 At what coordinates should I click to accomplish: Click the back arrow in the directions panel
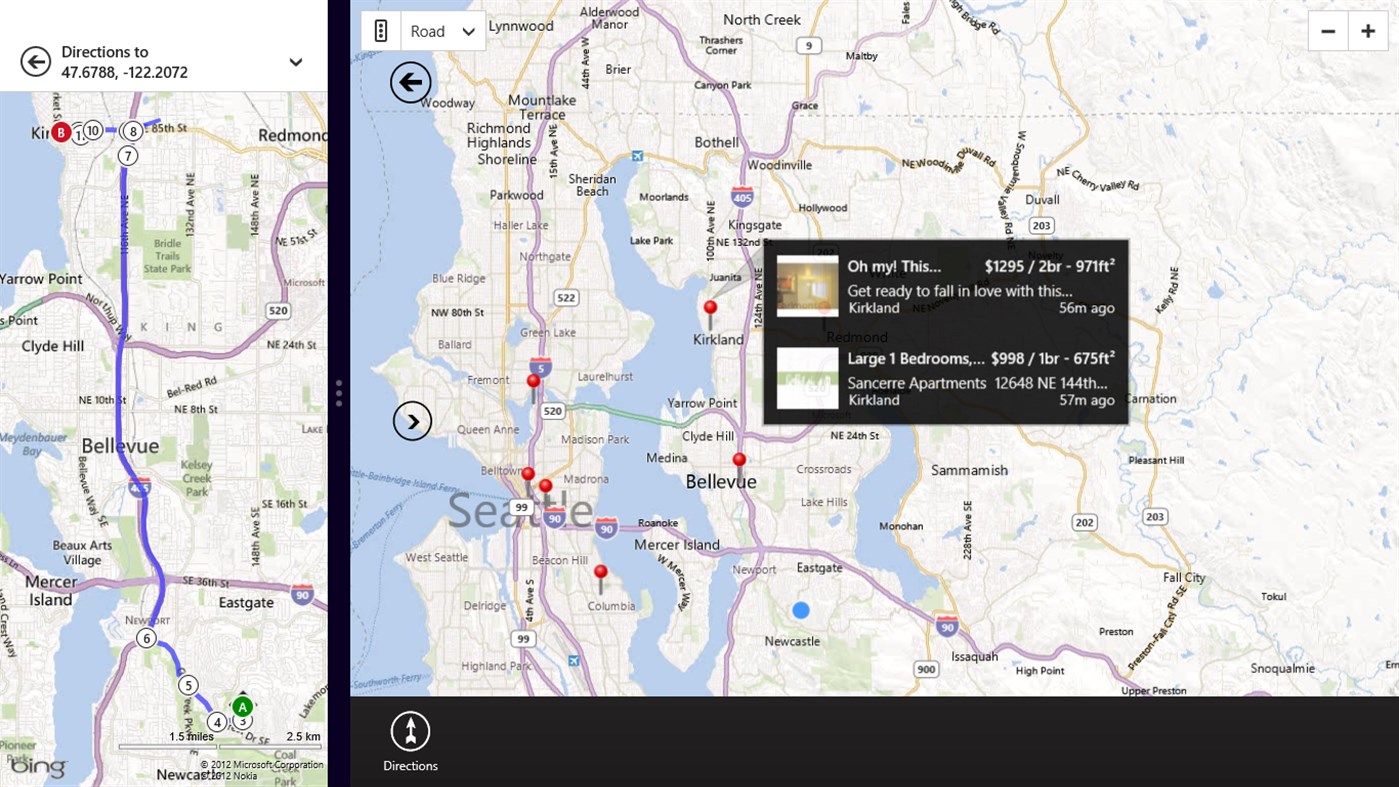36,61
